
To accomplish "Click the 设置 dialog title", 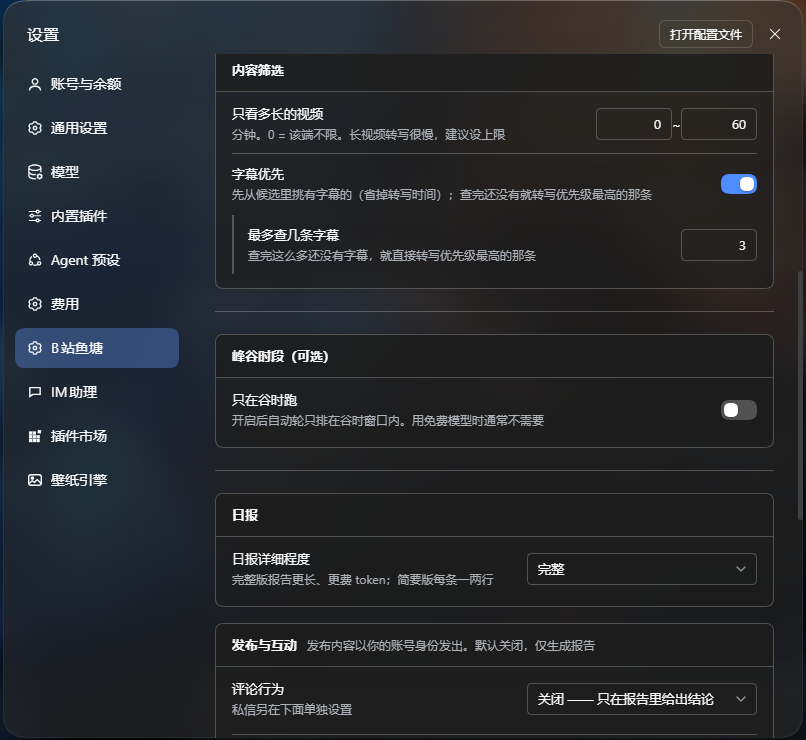I will [x=43, y=35].
